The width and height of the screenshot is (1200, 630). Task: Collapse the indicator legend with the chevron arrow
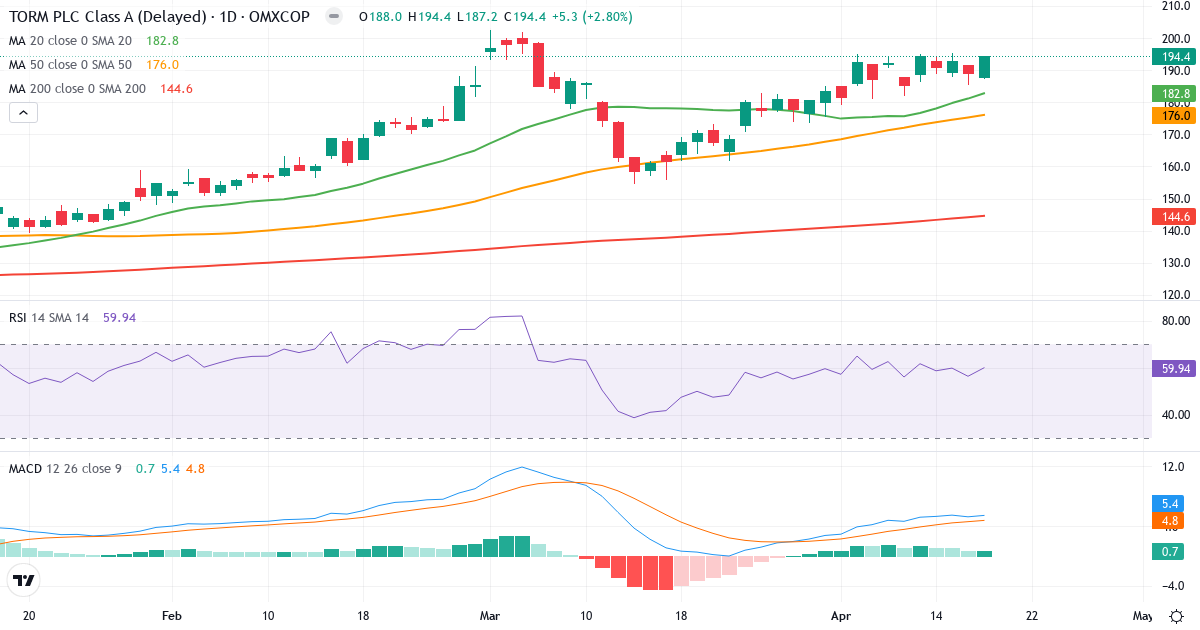coord(22,112)
